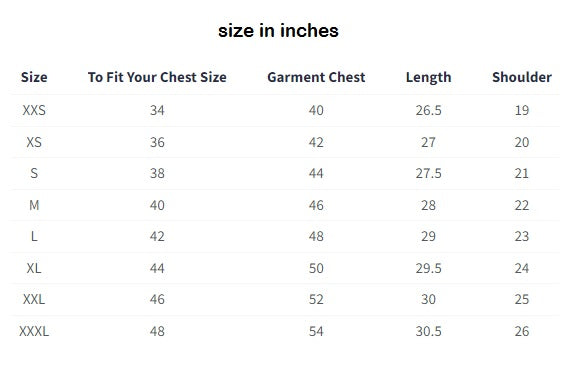Select shoulder value 19 in XXS row
This screenshot has height=385, width=576.
point(522,110)
